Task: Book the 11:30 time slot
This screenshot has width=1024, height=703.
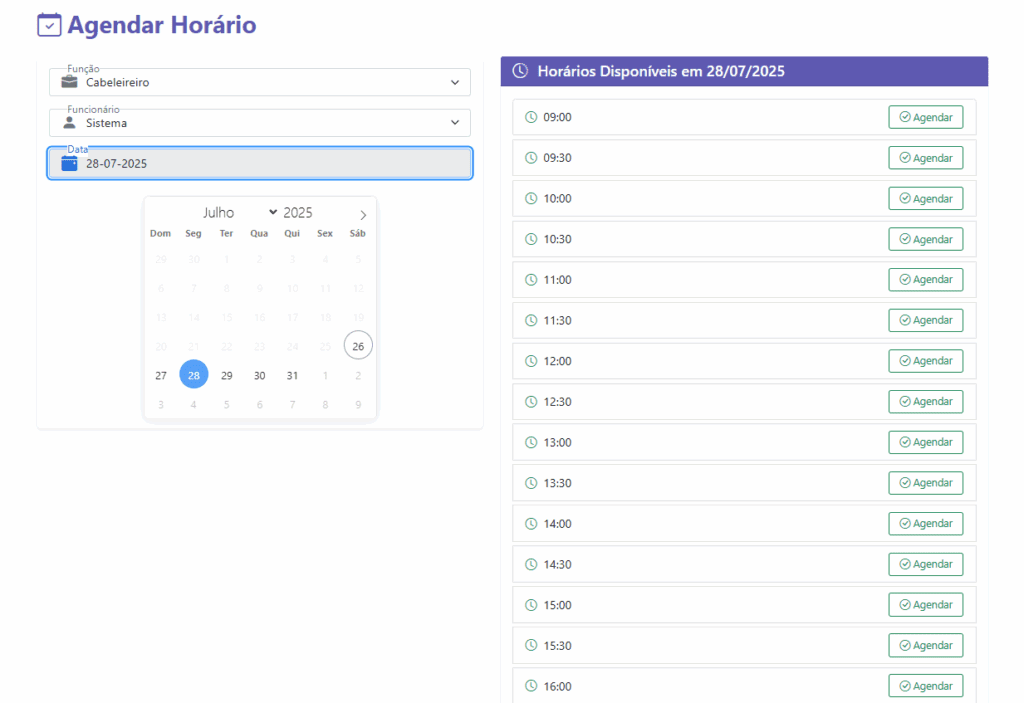Action: [925, 320]
